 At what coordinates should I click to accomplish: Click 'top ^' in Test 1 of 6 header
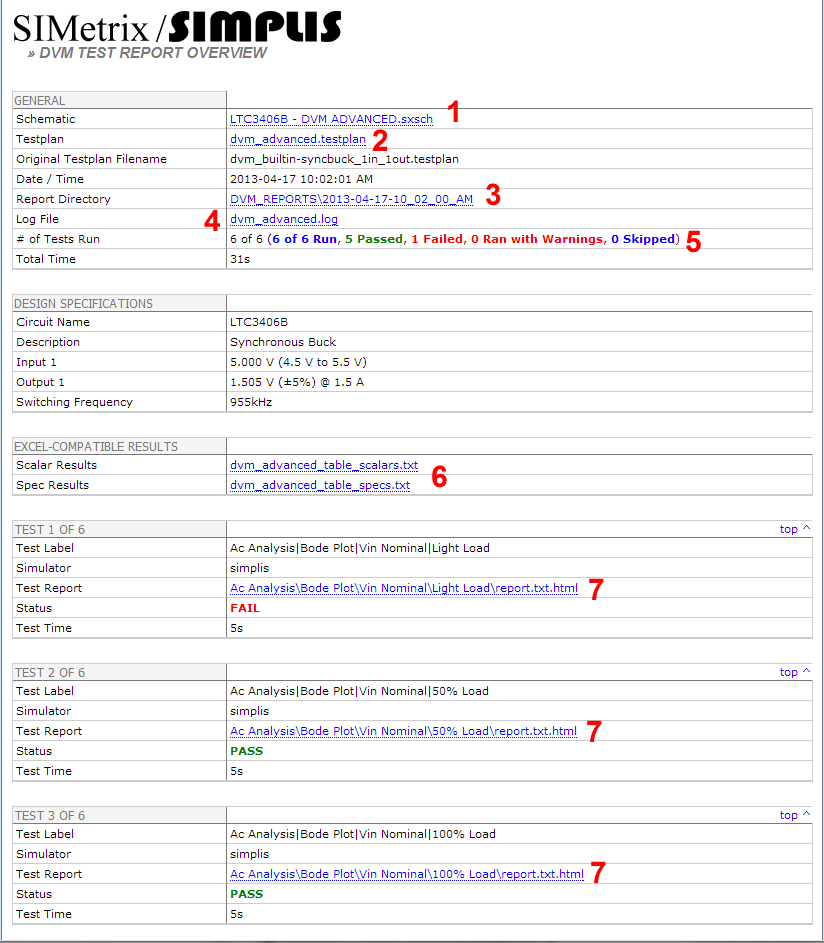(795, 529)
